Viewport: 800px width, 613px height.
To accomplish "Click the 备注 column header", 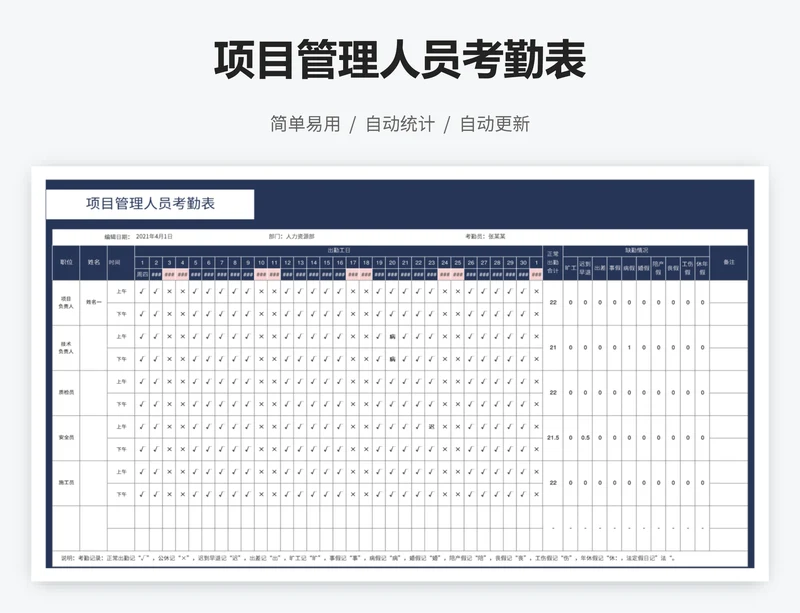I will coord(729,262).
